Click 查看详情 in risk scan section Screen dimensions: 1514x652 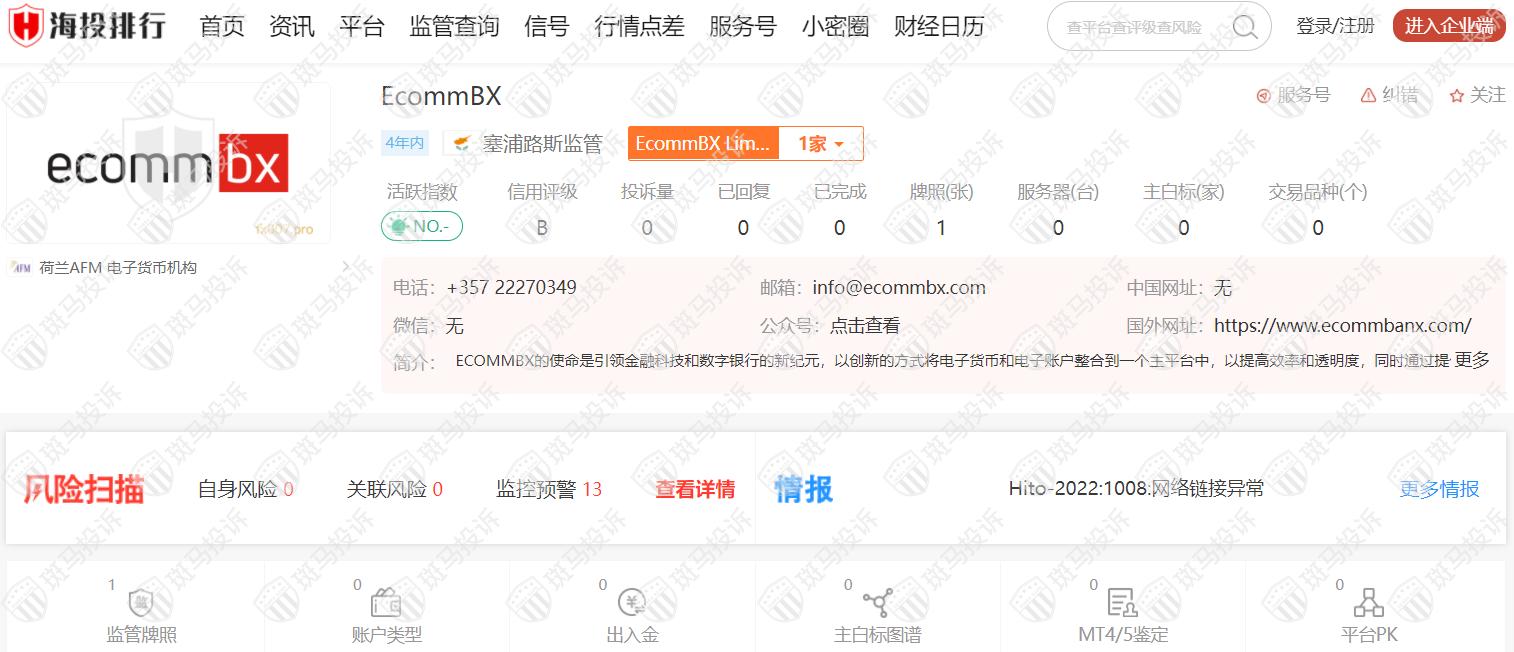695,489
